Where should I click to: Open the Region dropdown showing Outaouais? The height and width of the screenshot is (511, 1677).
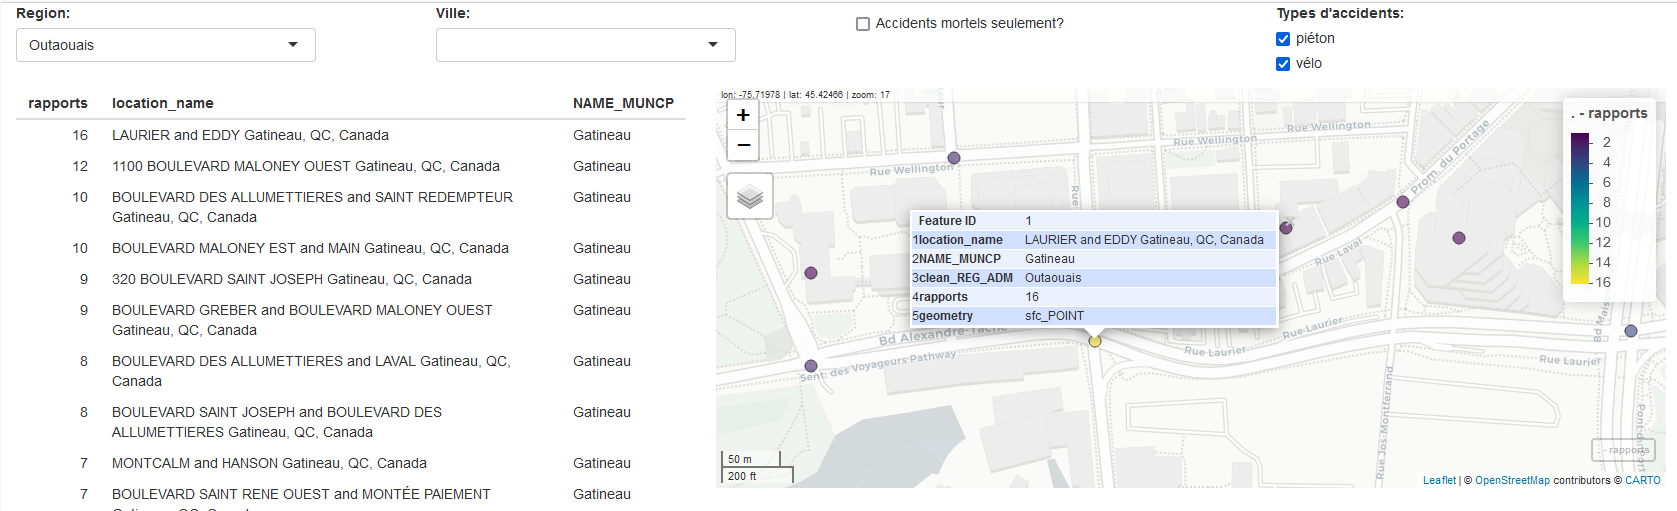tap(166, 45)
